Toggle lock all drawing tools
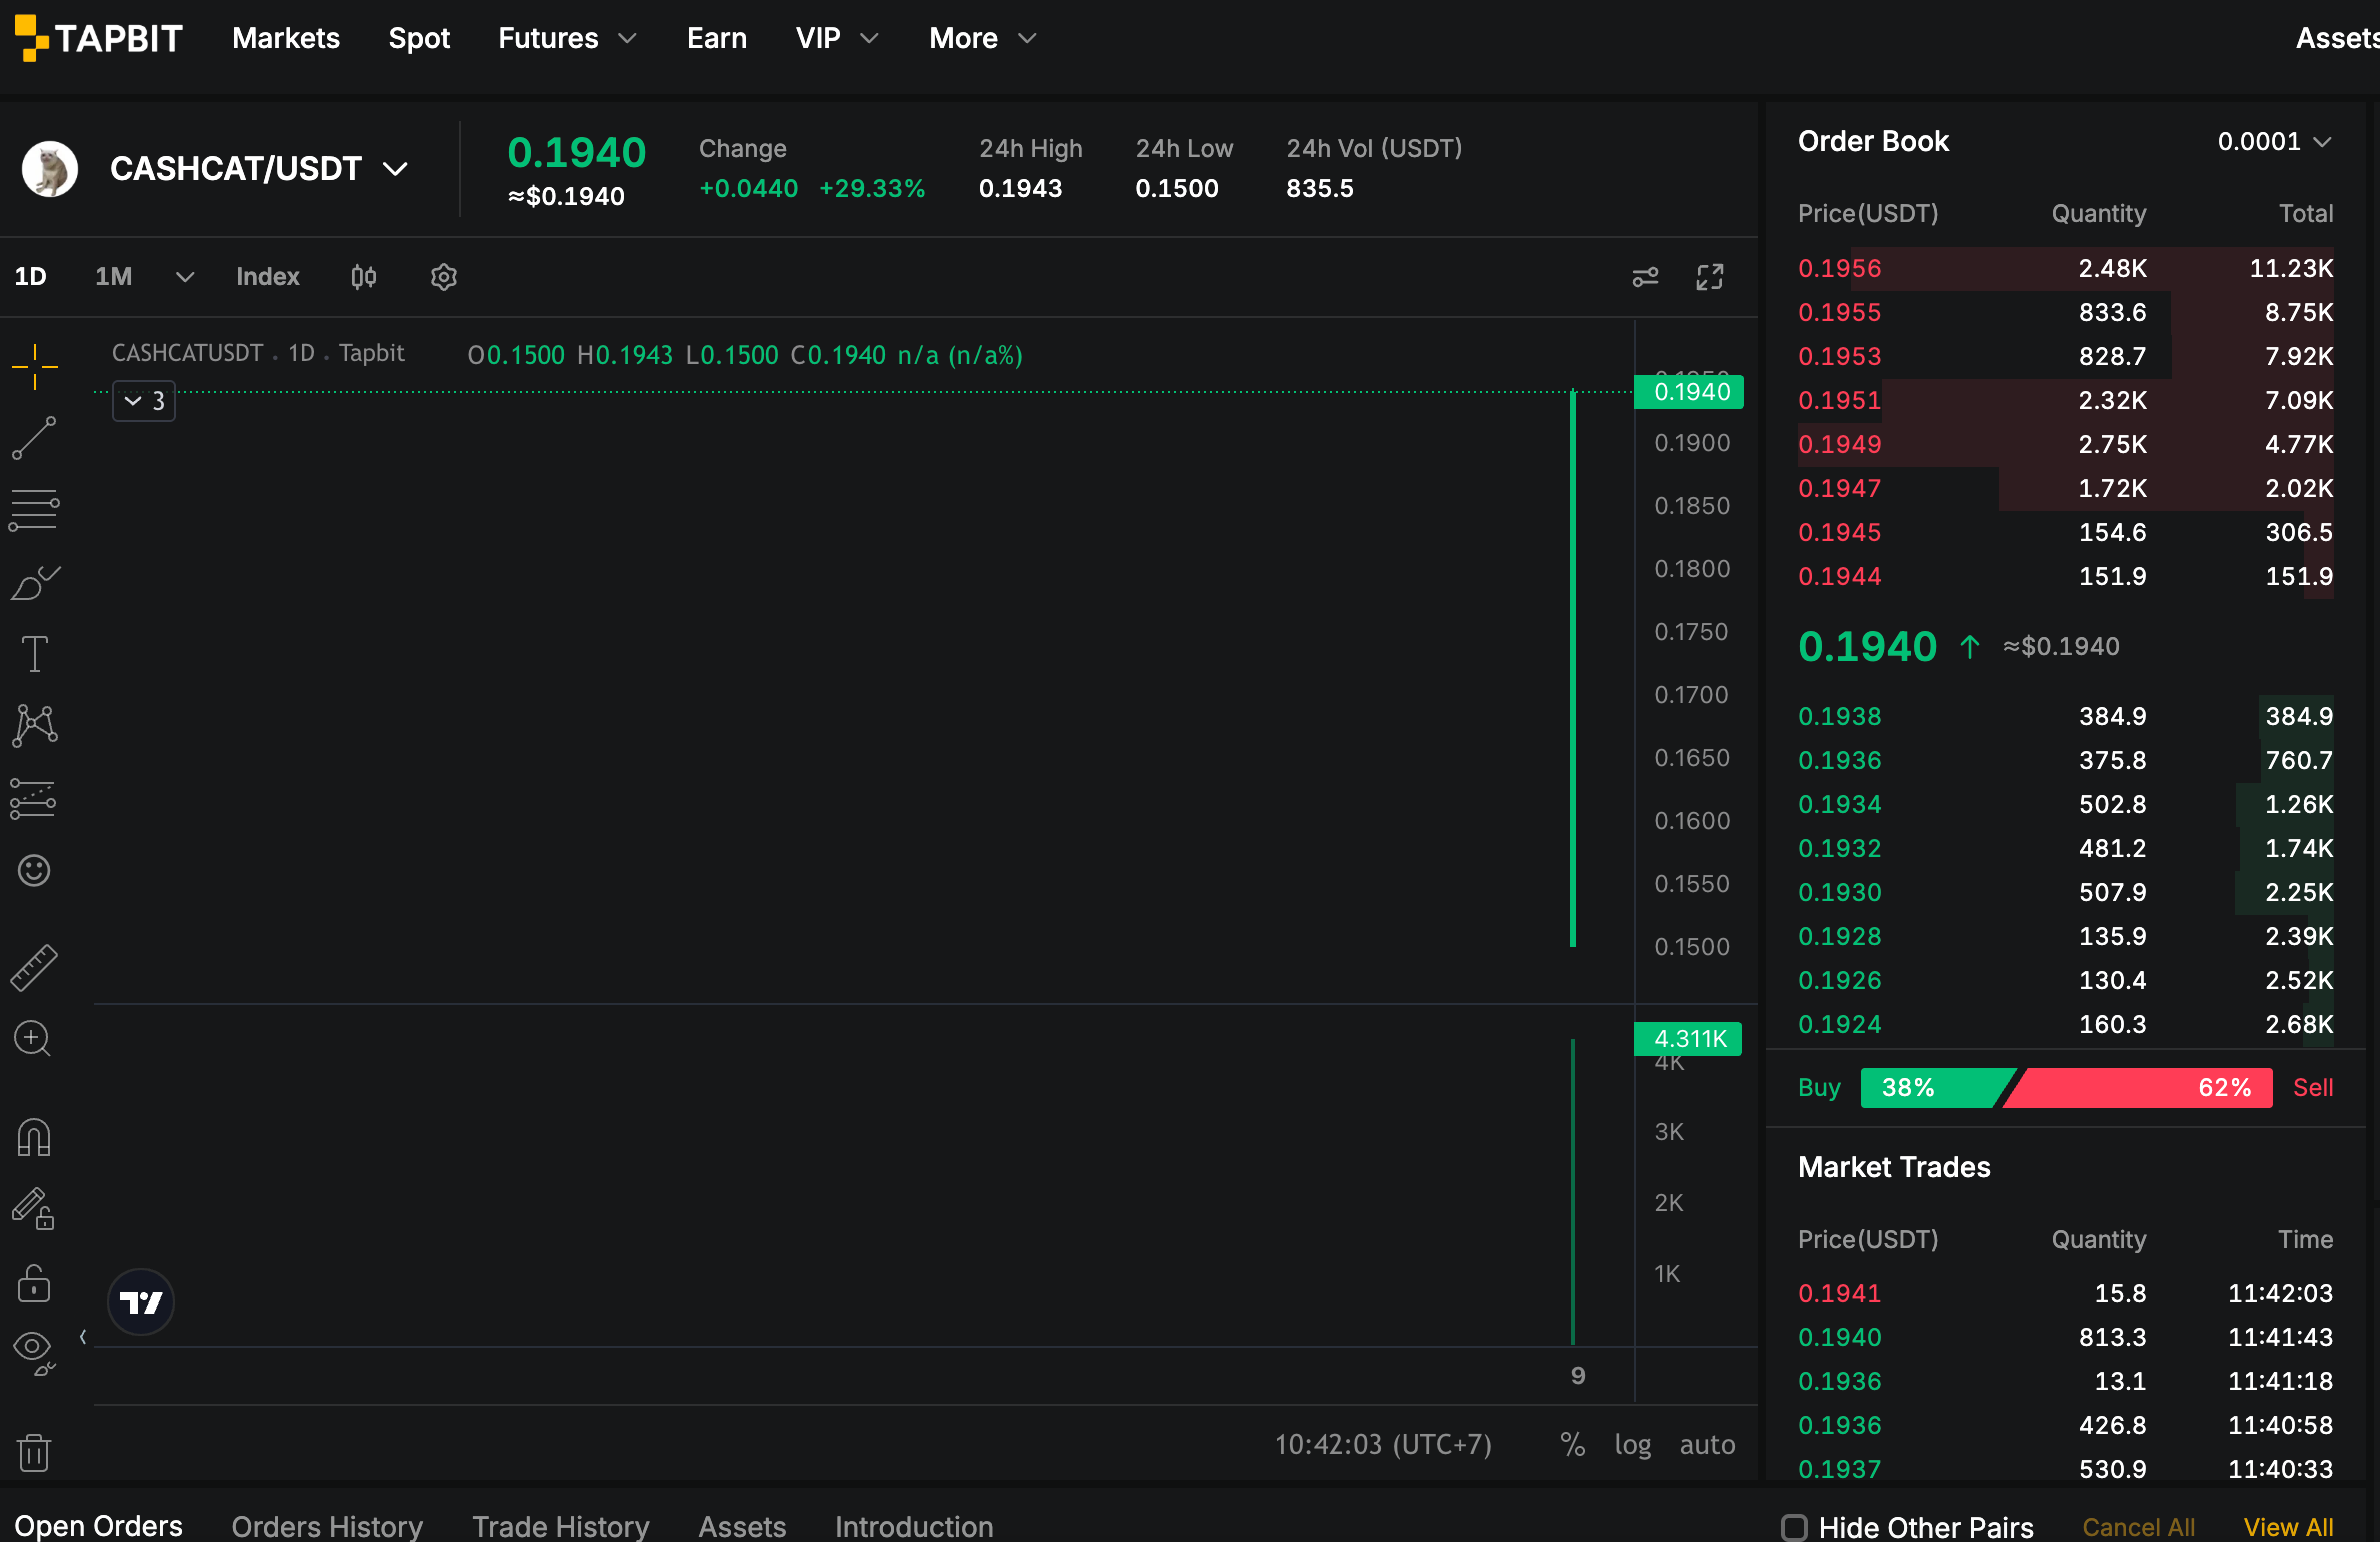Image resolution: width=2380 pixels, height=1542 pixels. (34, 1282)
